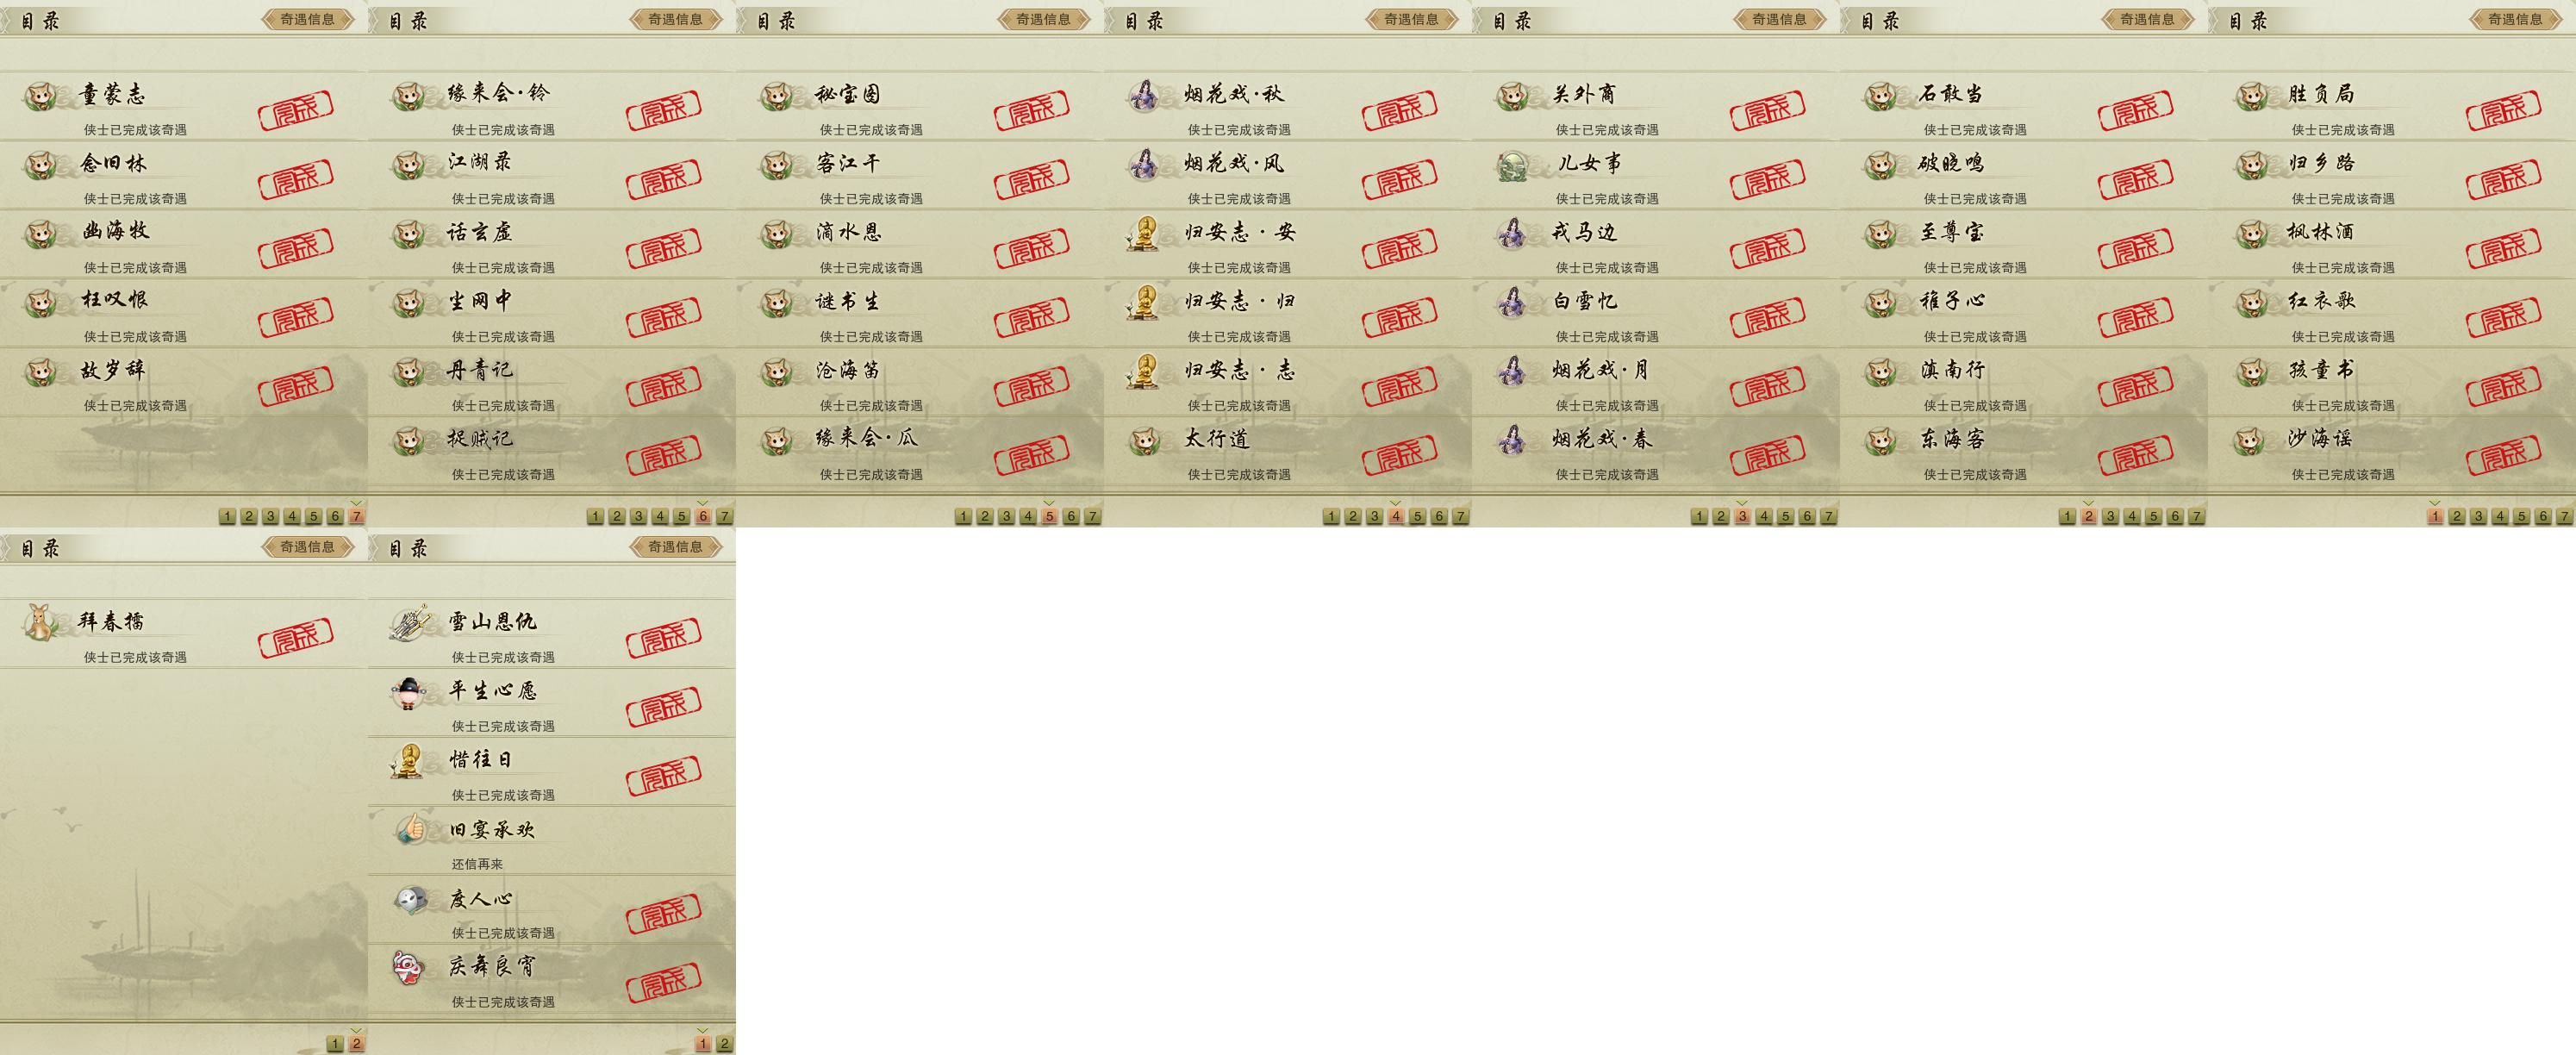Click the purple lady icon for 烟花戏·秋
Viewport: 2576px width, 1055px height.
(1143, 94)
